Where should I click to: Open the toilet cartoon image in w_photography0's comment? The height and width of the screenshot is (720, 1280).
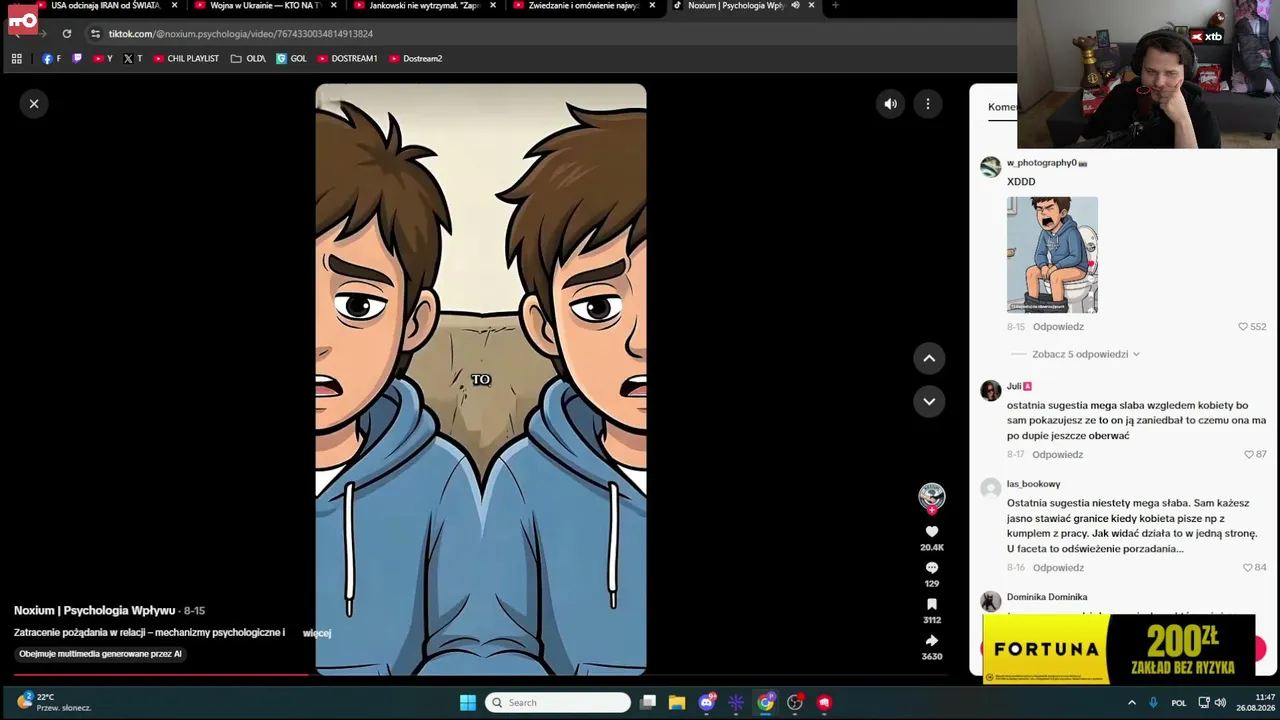1052,255
